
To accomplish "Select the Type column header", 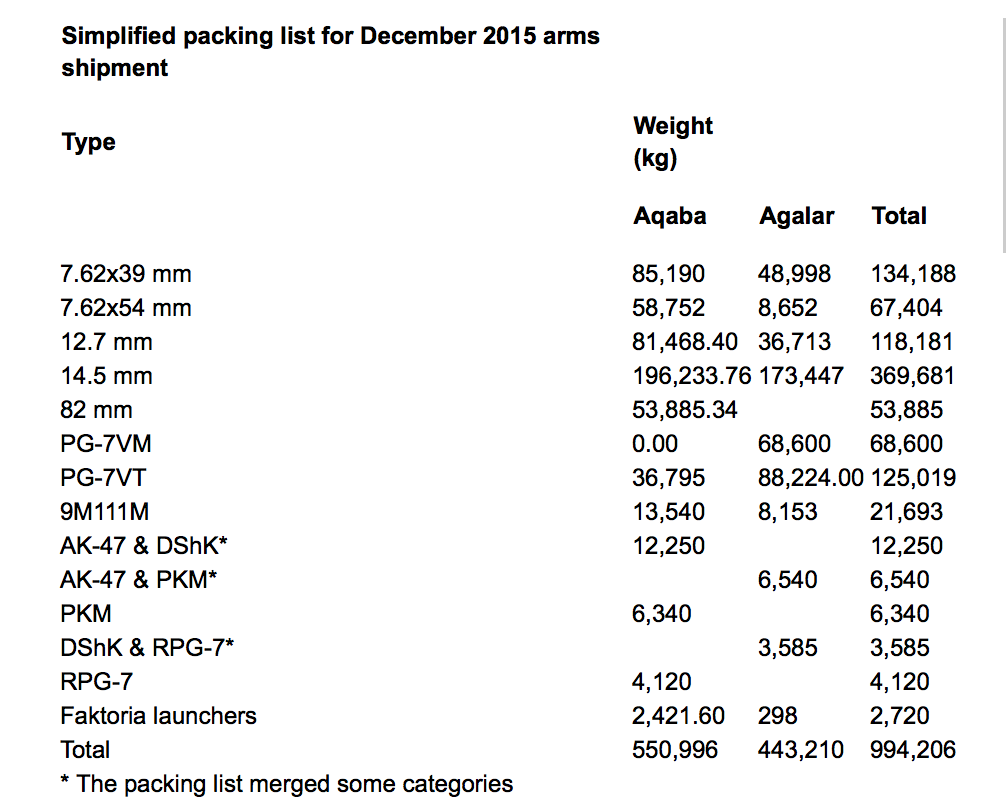I will (89, 142).
